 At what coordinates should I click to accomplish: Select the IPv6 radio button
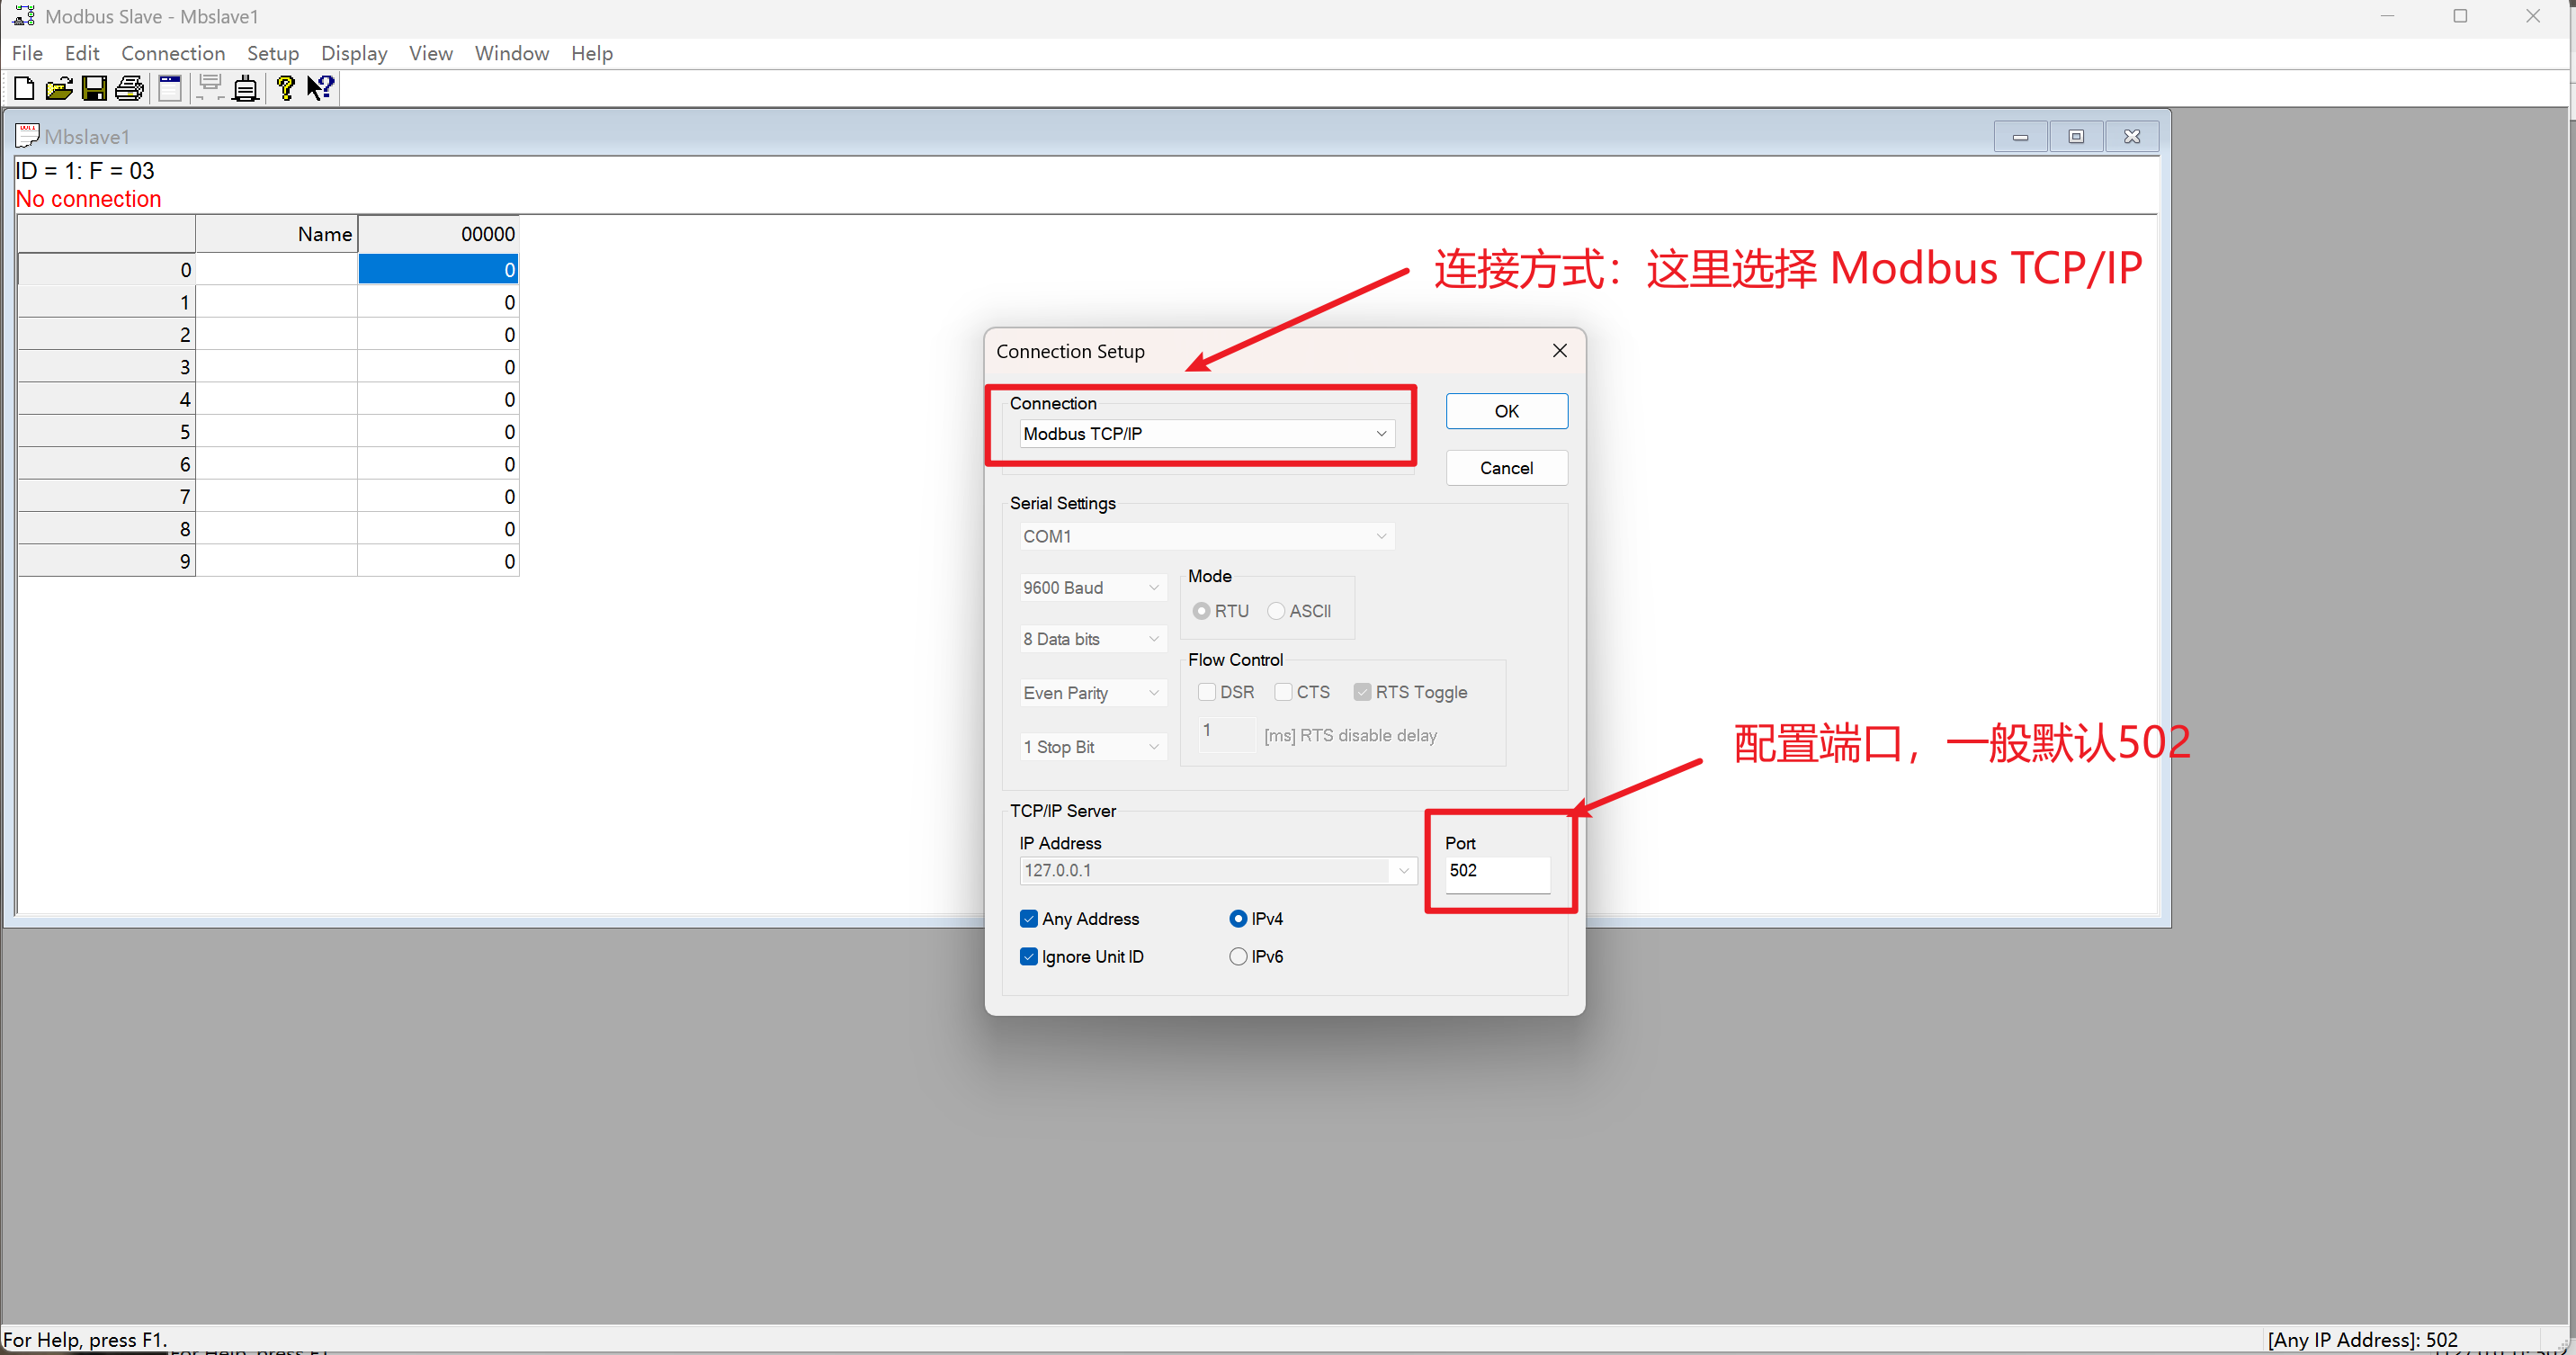(x=1238, y=956)
